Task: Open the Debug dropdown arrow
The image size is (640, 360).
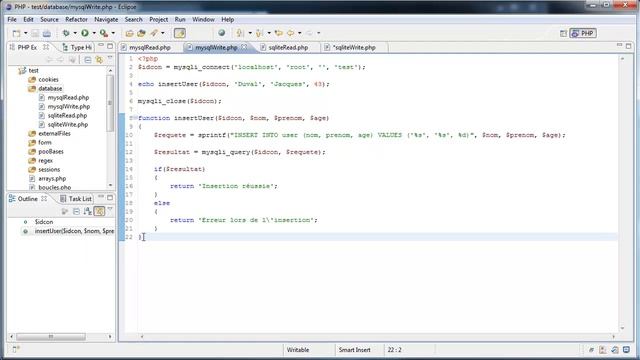Action: pyautogui.click(x=75, y=33)
